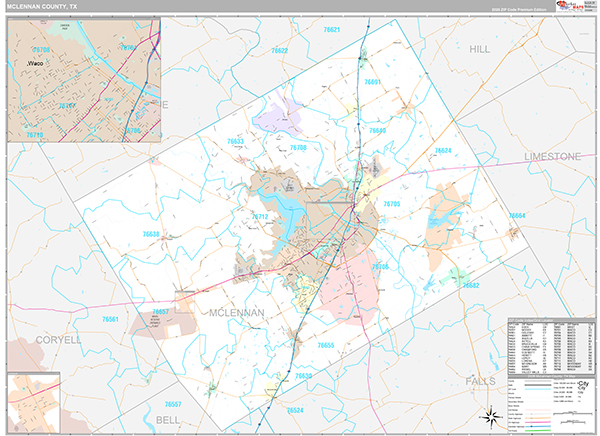The height and width of the screenshot is (436, 600).
Task: Click ZIP 76708 in the Waco inset
Action: pos(41,50)
